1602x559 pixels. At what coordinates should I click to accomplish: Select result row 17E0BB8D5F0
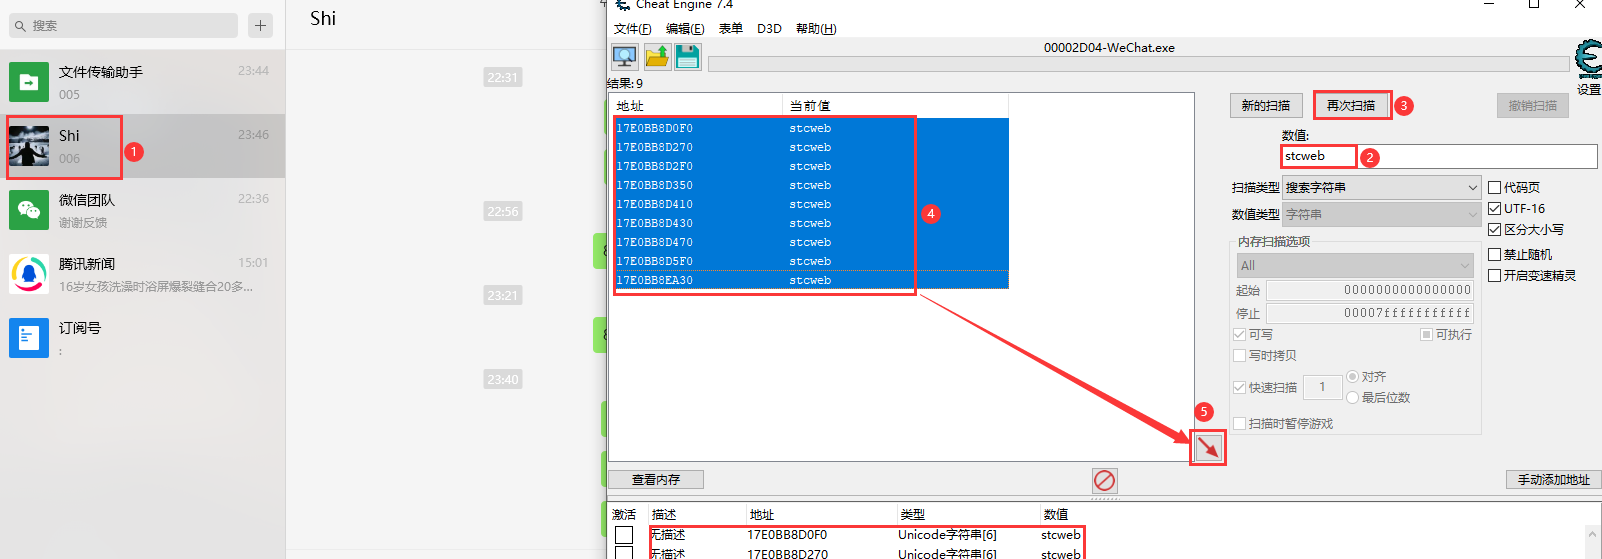(811, 261)
